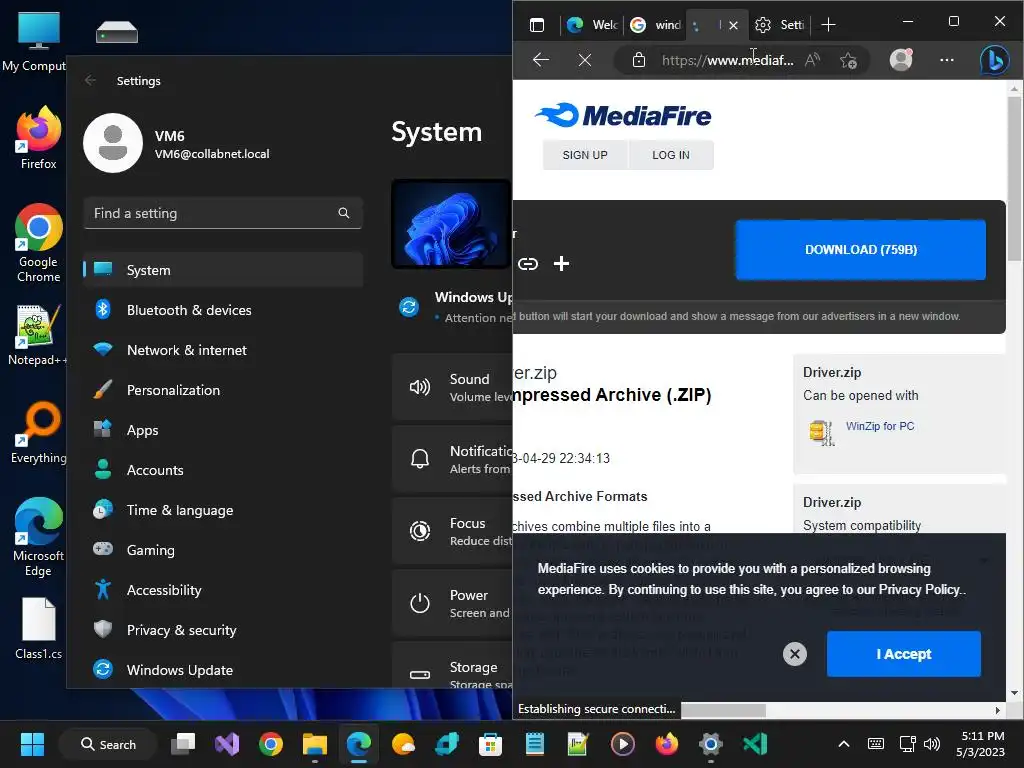Open a new tab in Edge
Image resolution: width=1024 pixels, height=768 pixels.
828,25
